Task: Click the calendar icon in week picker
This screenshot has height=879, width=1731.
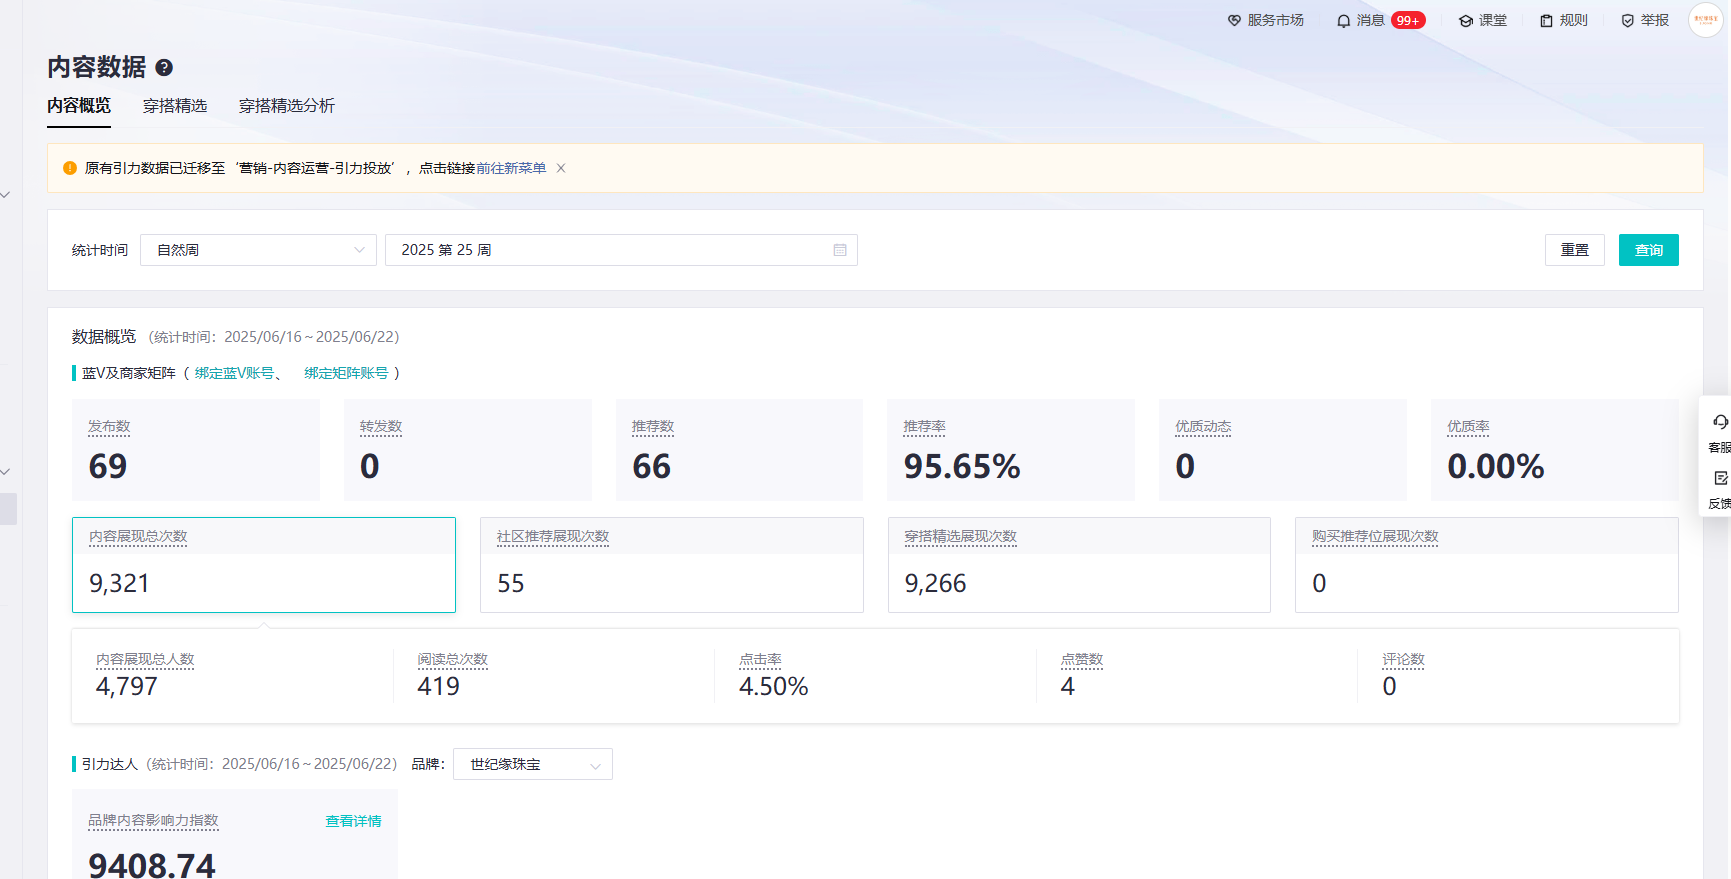Action: pyautogui.click(x=840, y=250)
